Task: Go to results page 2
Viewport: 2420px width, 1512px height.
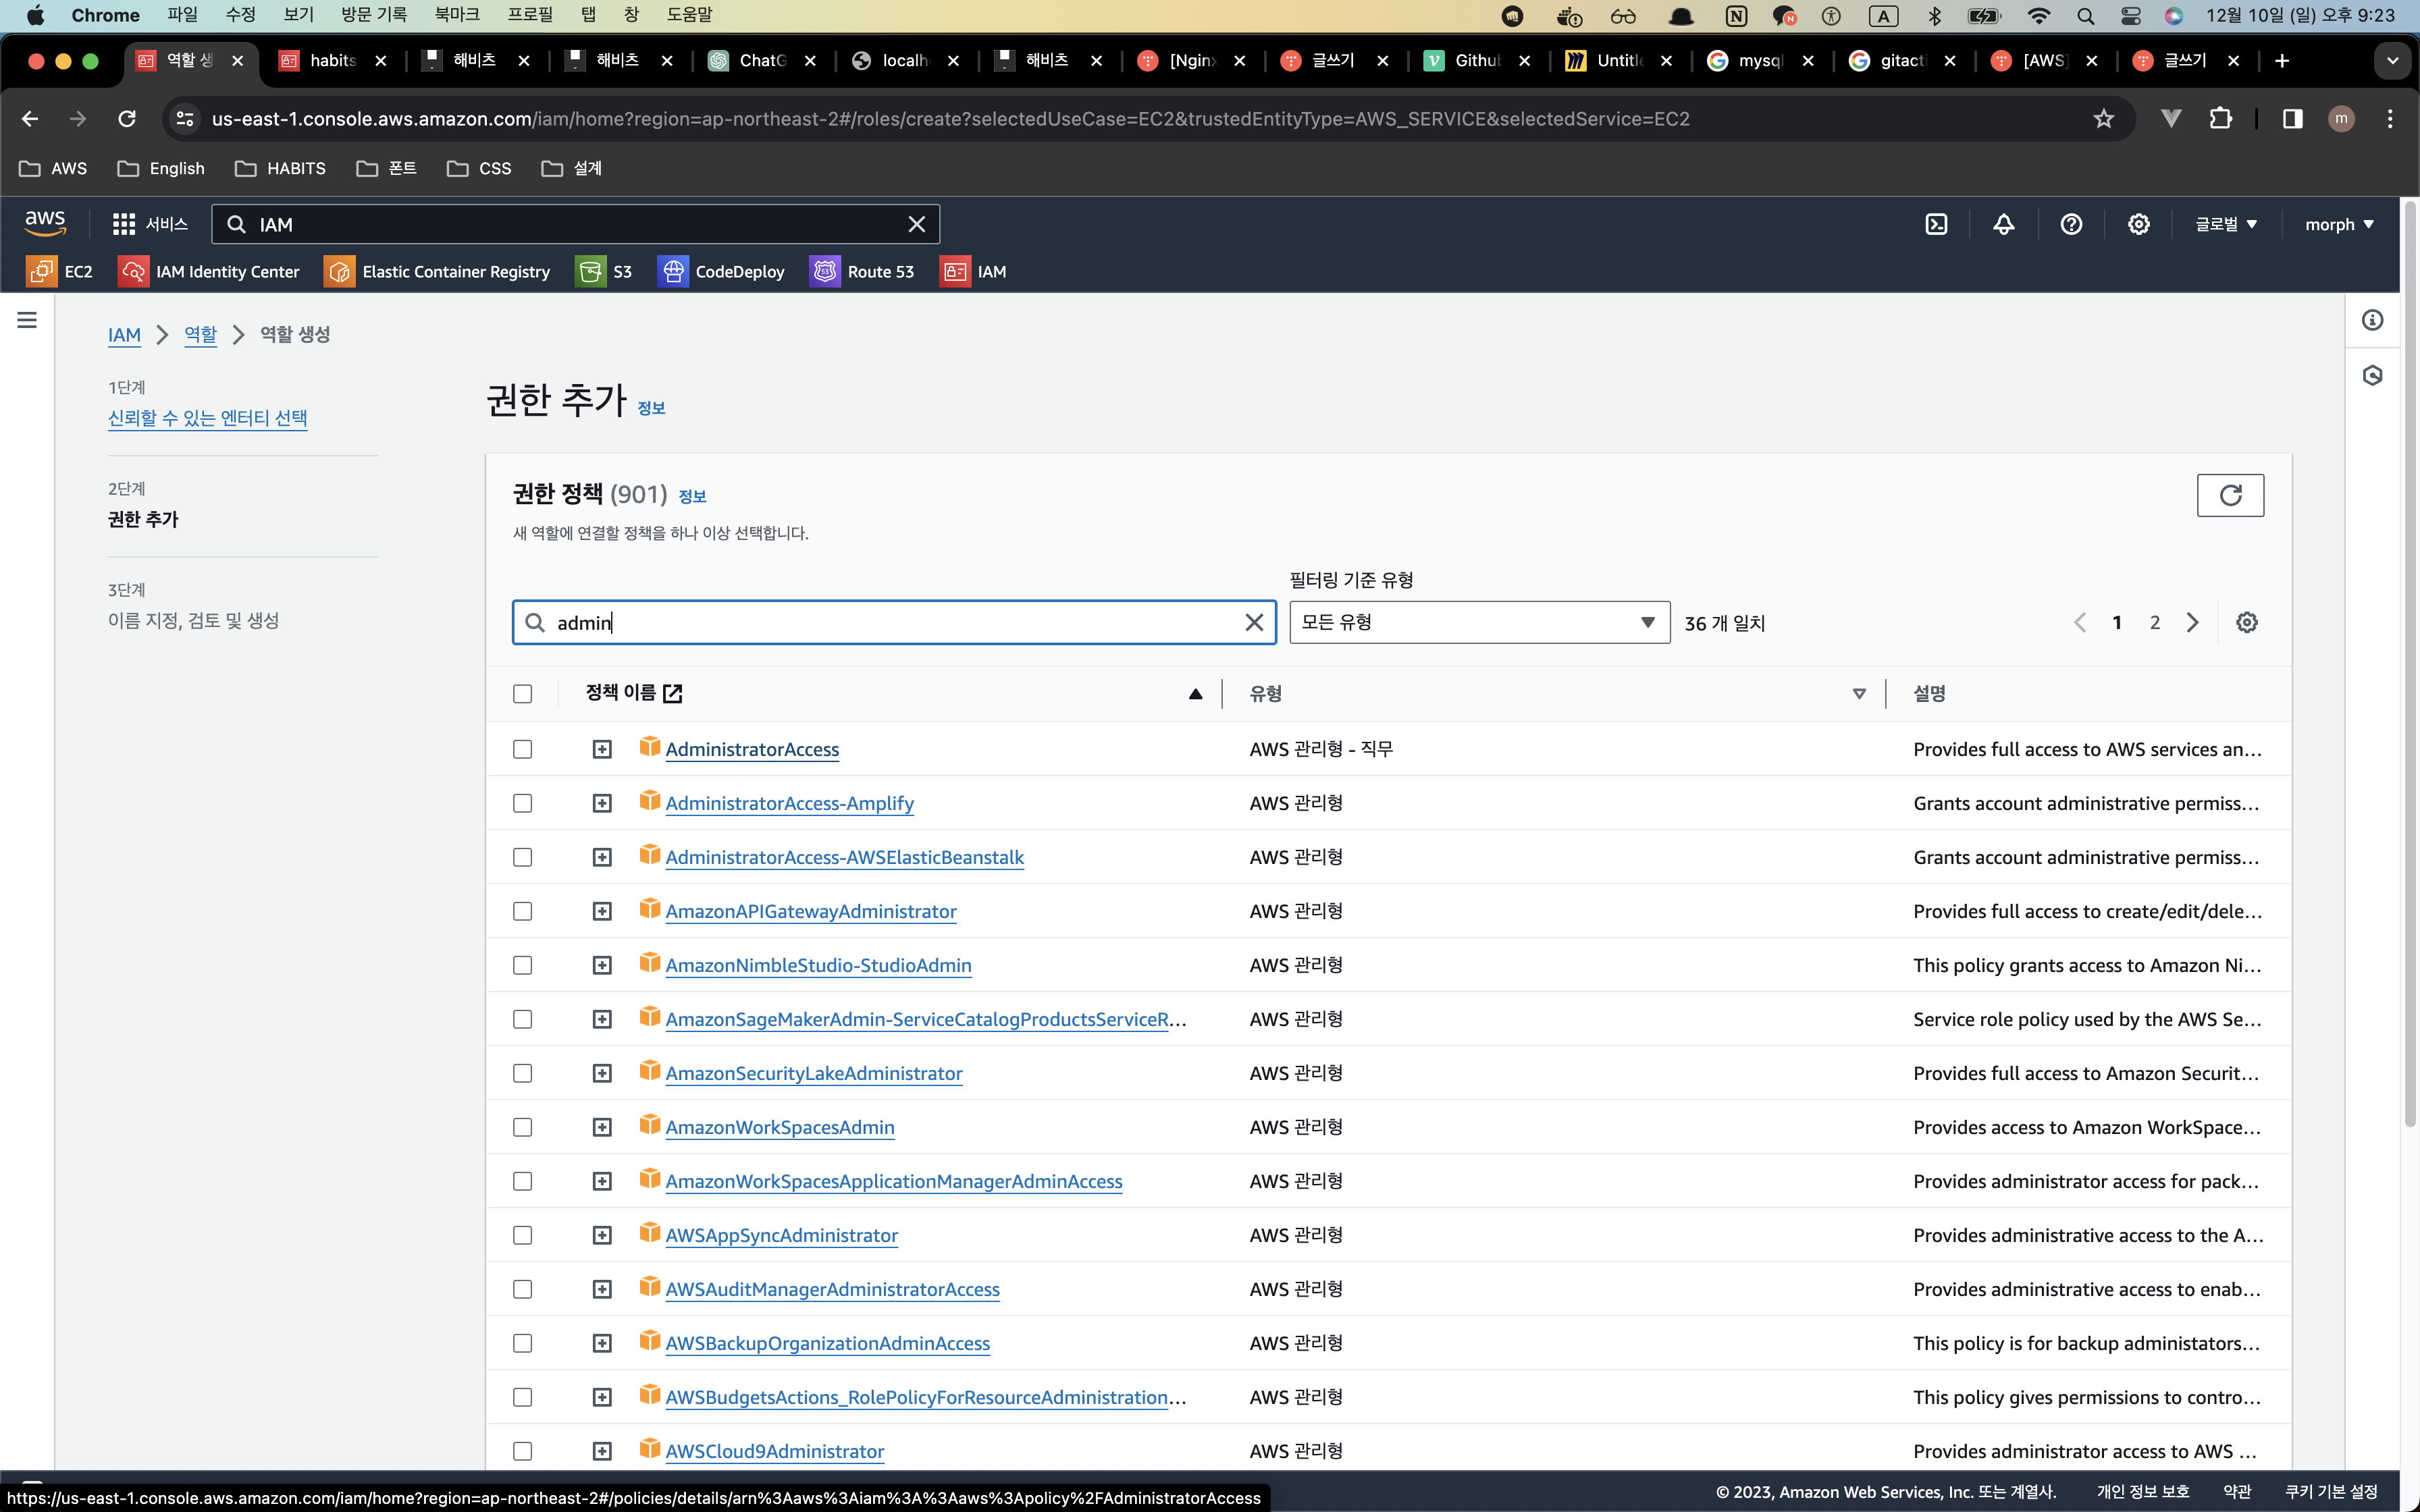Action: click(2154, 622)
